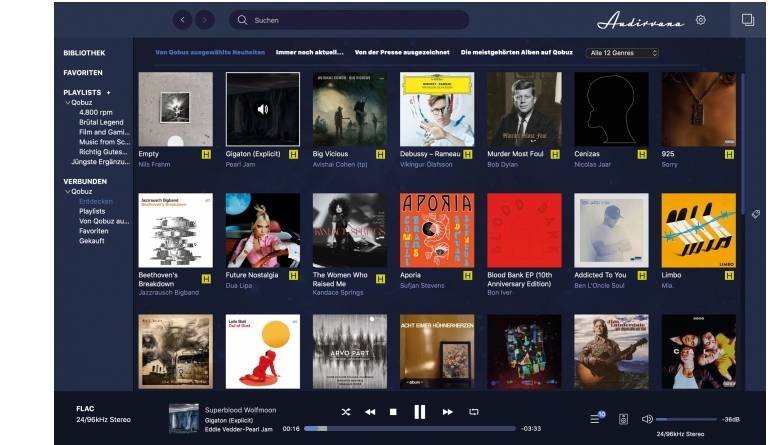Image resolution: width=770 pixels, height=445 pixels.
Task: Toggle the mini player window icon
Action: (748, 20)
